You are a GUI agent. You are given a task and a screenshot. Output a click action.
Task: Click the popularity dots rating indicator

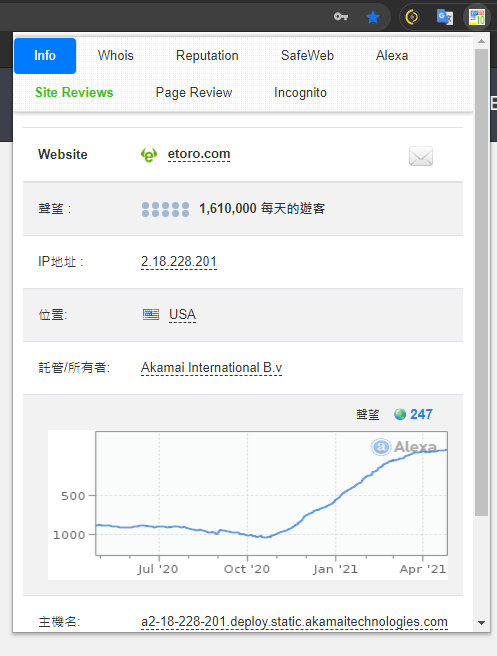coord(165,209)
